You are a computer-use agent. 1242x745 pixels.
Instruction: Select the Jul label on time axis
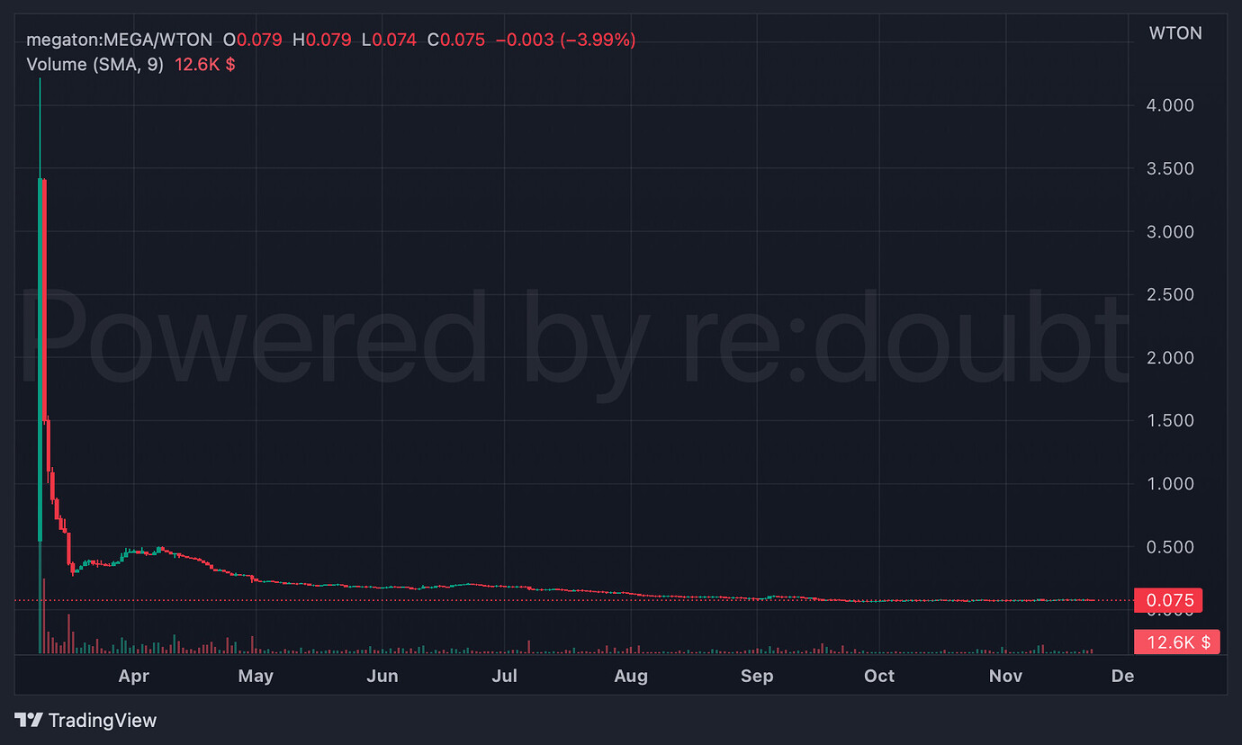coord(504,676)
